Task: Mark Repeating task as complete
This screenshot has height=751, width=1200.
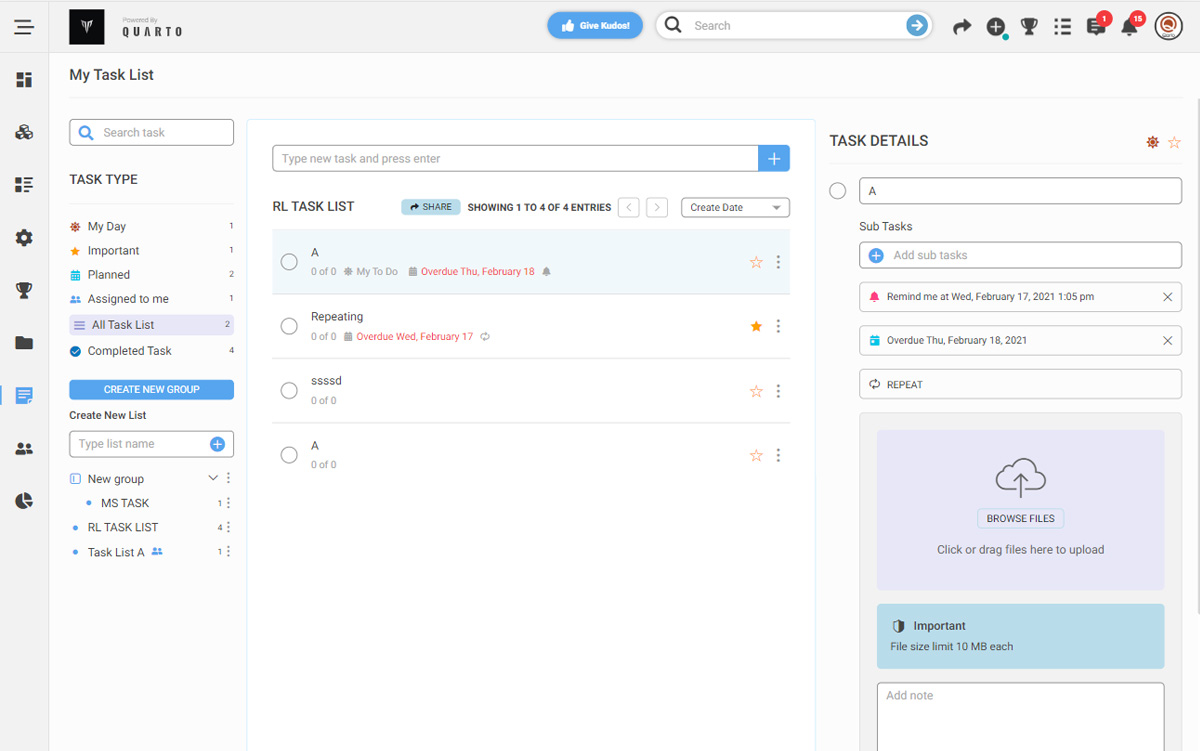Action: pos(289,326)
